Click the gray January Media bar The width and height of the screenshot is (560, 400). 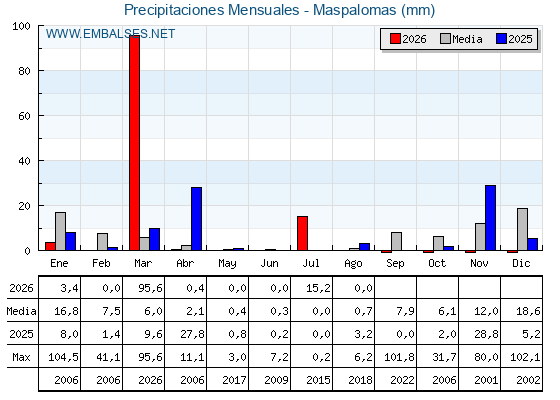pyautogui.click(x=60, y=231)
